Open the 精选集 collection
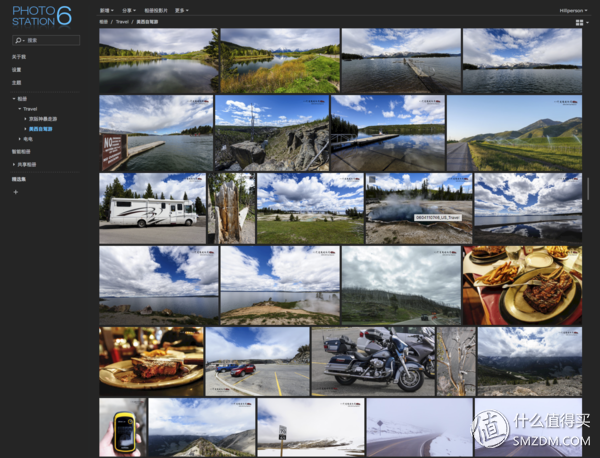This screenshot has width=600, height=458. (x=19, y=179)
